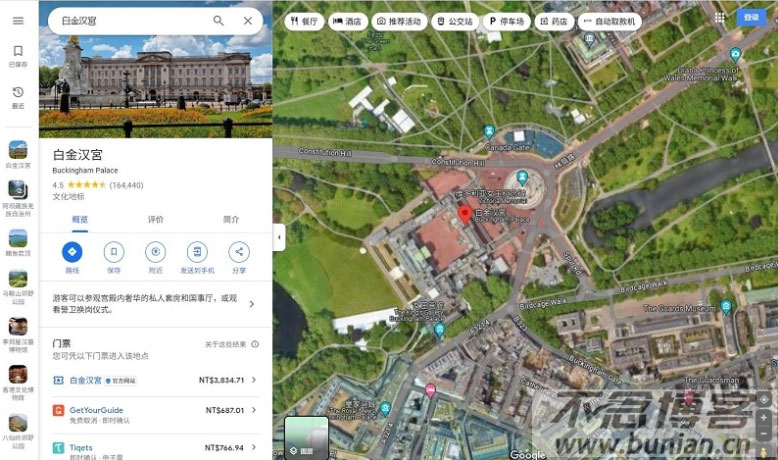This screenshot has width=778, height=460.
Task: Click Princess of Wales Memorial Walk marker
Action: click(x=735, y=54)
